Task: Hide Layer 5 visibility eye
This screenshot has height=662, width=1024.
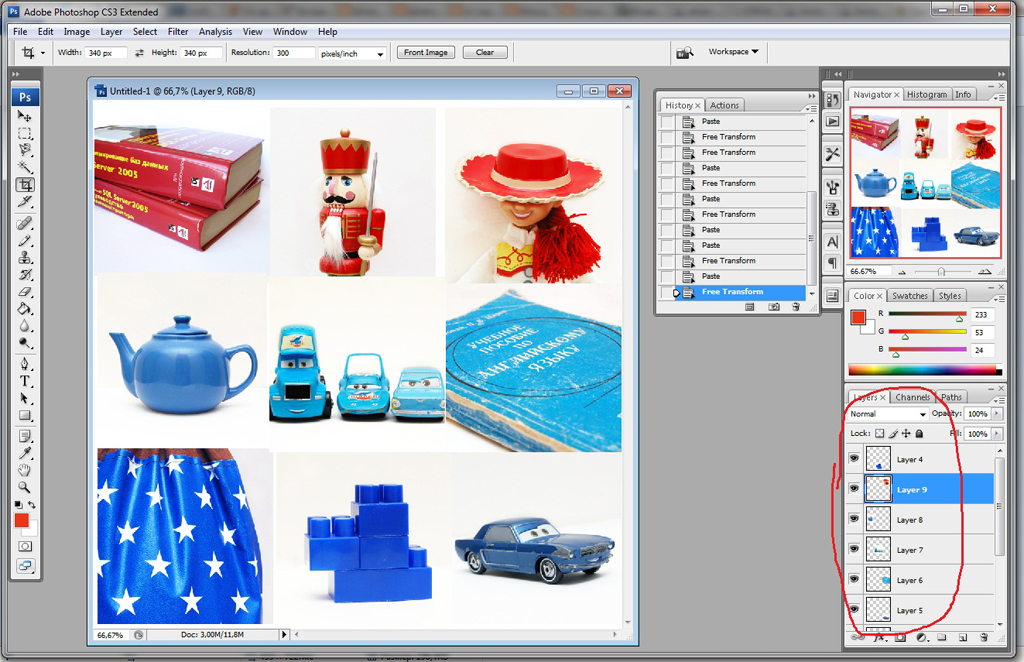Action: 854,609
